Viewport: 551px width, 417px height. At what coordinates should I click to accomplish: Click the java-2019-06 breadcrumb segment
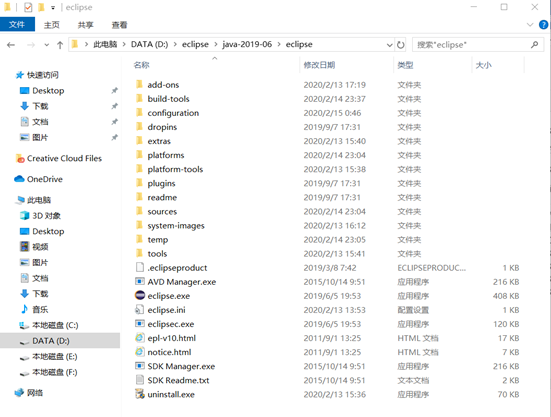(x=247, y=44)
